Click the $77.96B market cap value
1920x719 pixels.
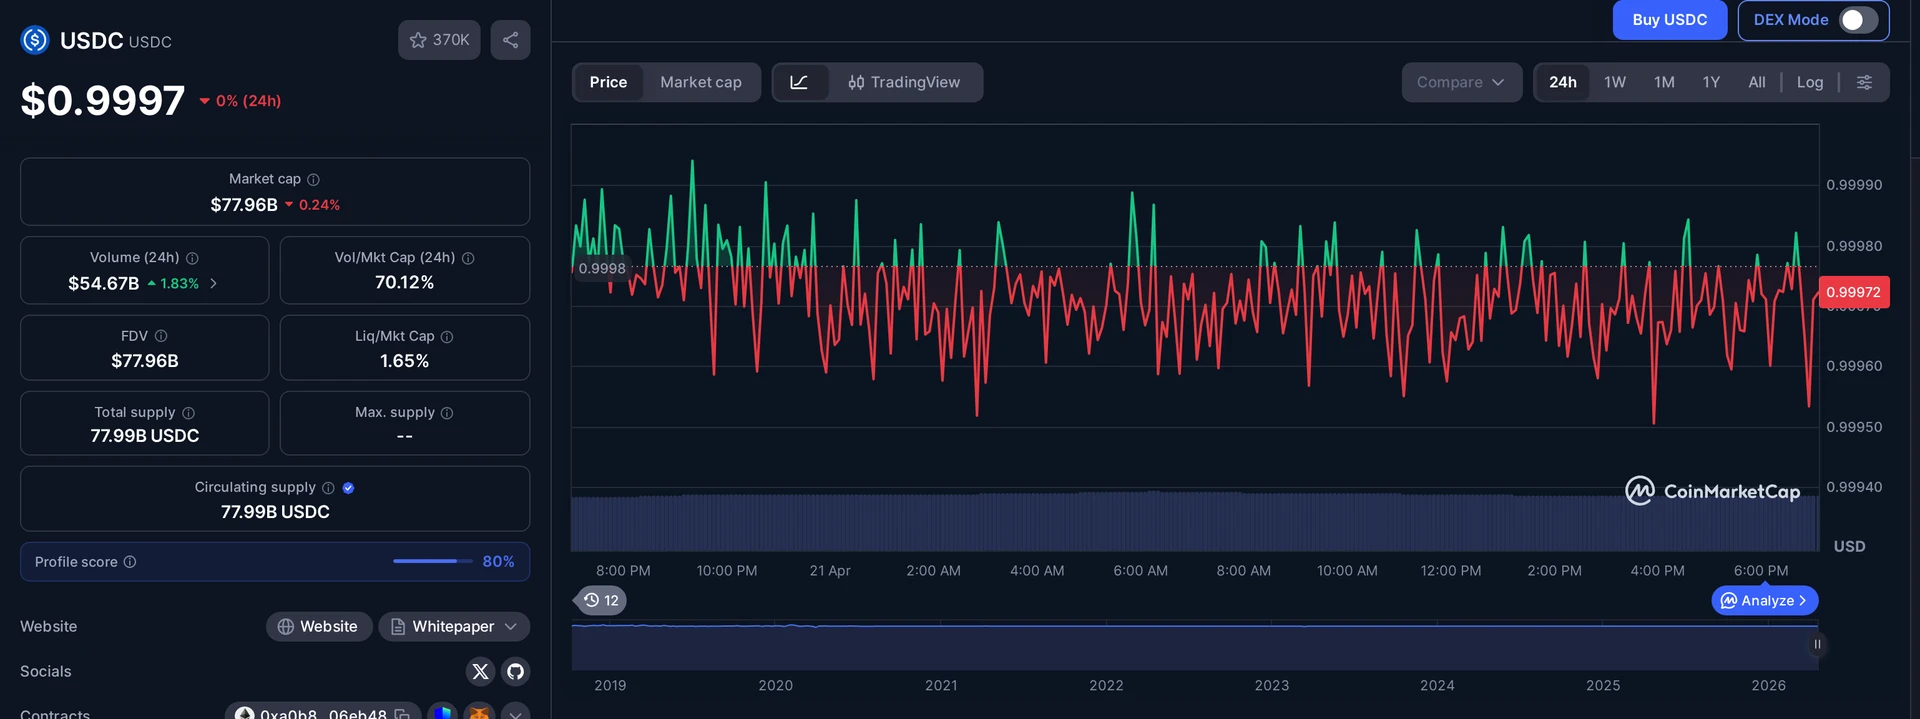(244, 205)
